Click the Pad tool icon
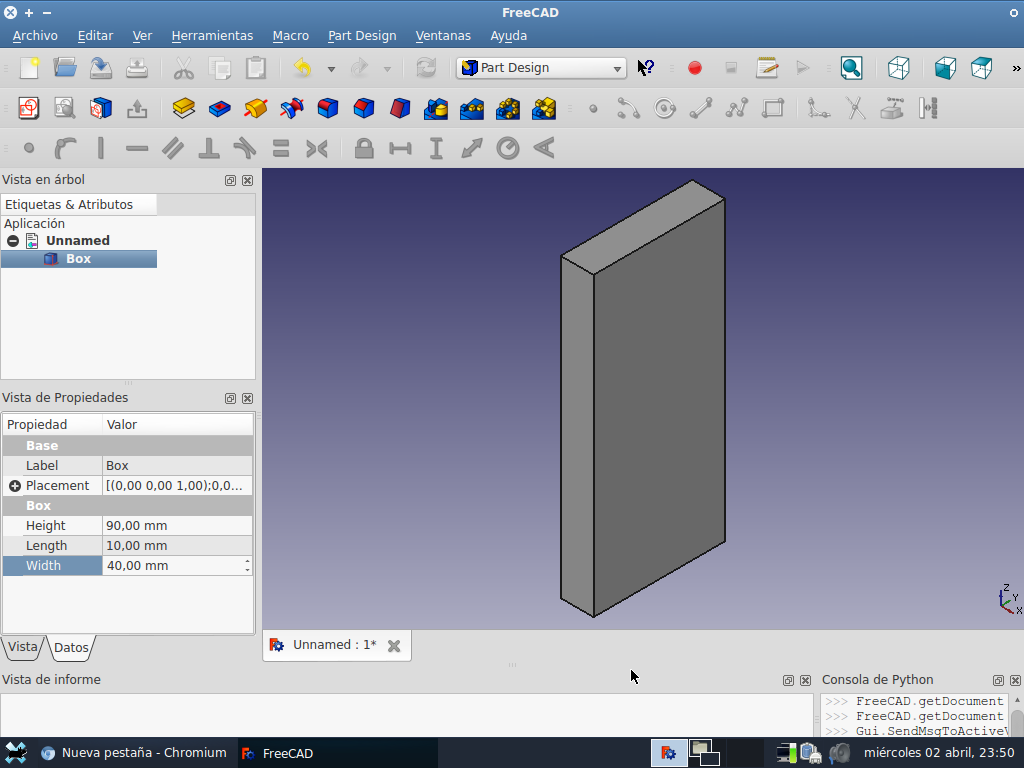 [x=183, y=108]
